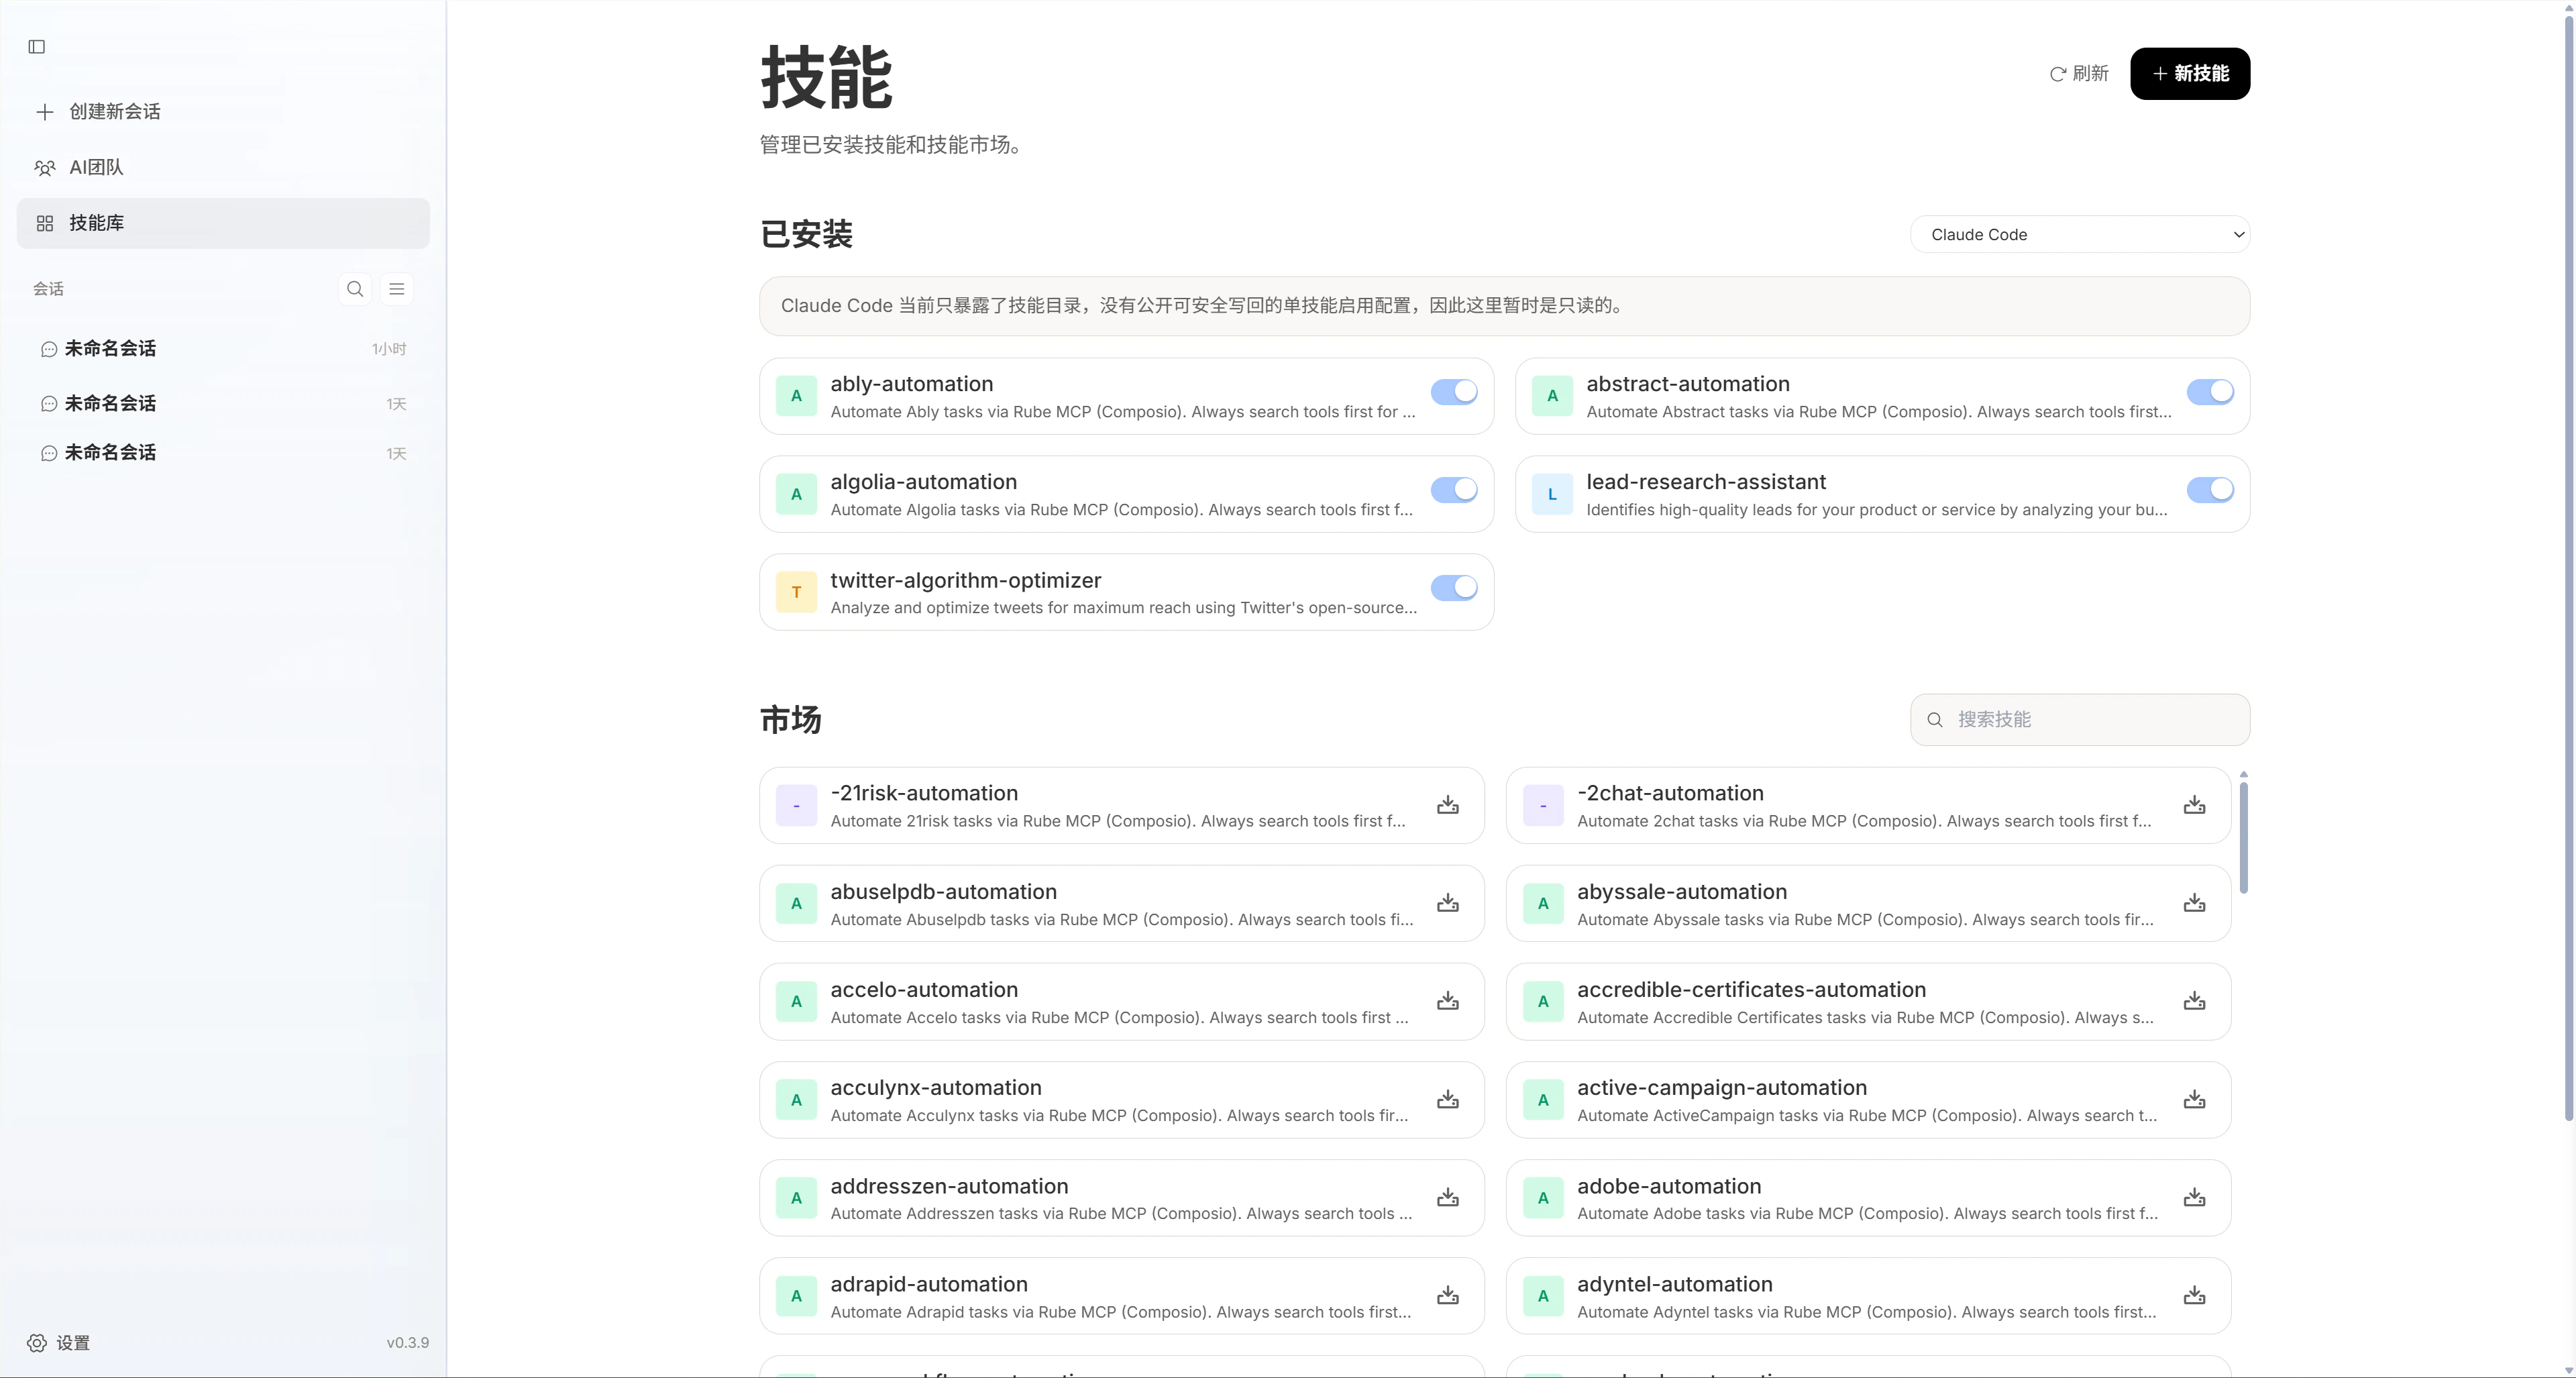Download the adobe-automation skill
The width and height of the screenshot is (2576, 1378).
2194,1198
